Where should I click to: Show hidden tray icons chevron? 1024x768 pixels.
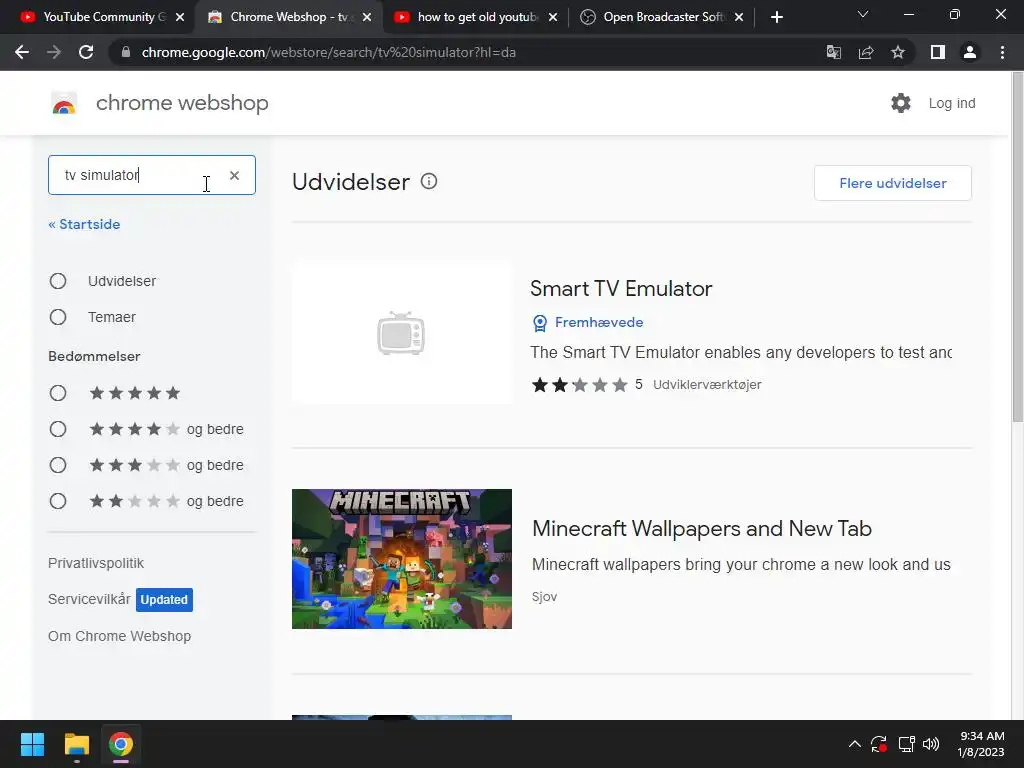854,744
